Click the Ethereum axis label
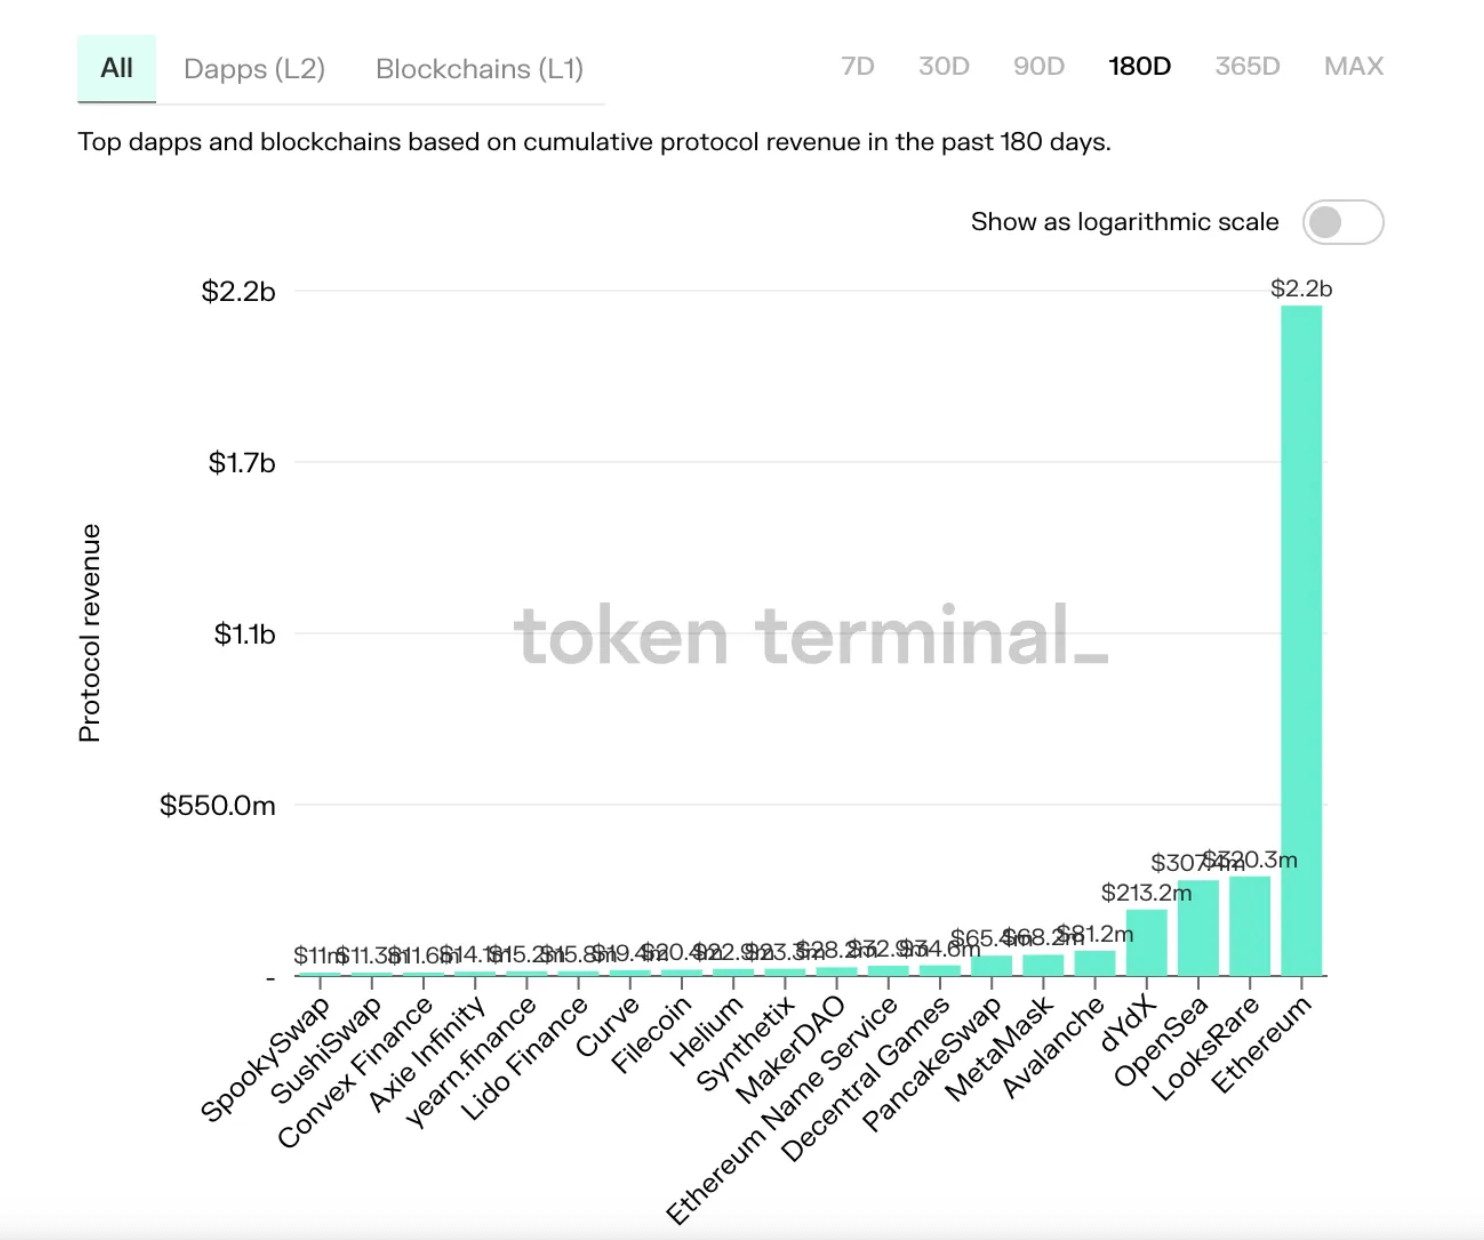Viewport: 1484px width, 1240px height. (1260, 1045)
